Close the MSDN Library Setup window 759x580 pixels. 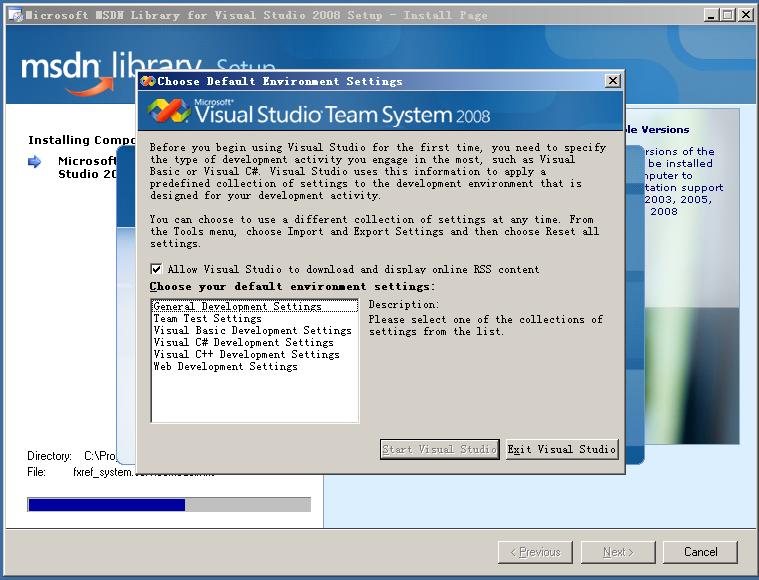point(745,15)
